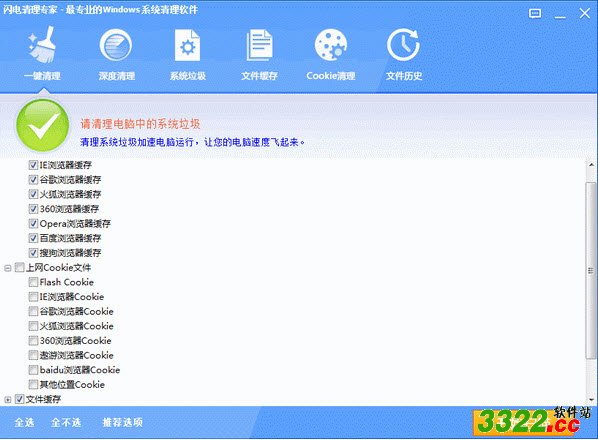This screenshot has height=440, width=598.
Task: Select the 360浏览器Cookie row label
Action: (76, 340)
